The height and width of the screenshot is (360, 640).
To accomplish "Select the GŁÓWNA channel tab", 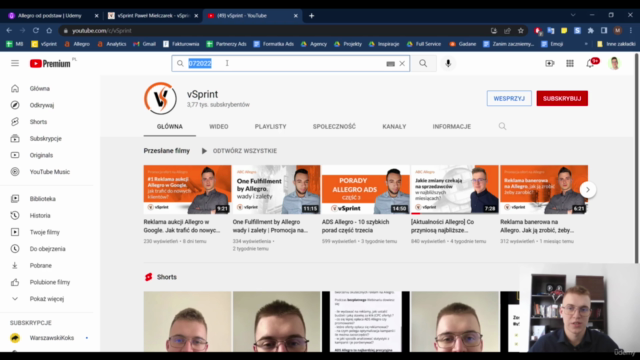I will point(170,127).
